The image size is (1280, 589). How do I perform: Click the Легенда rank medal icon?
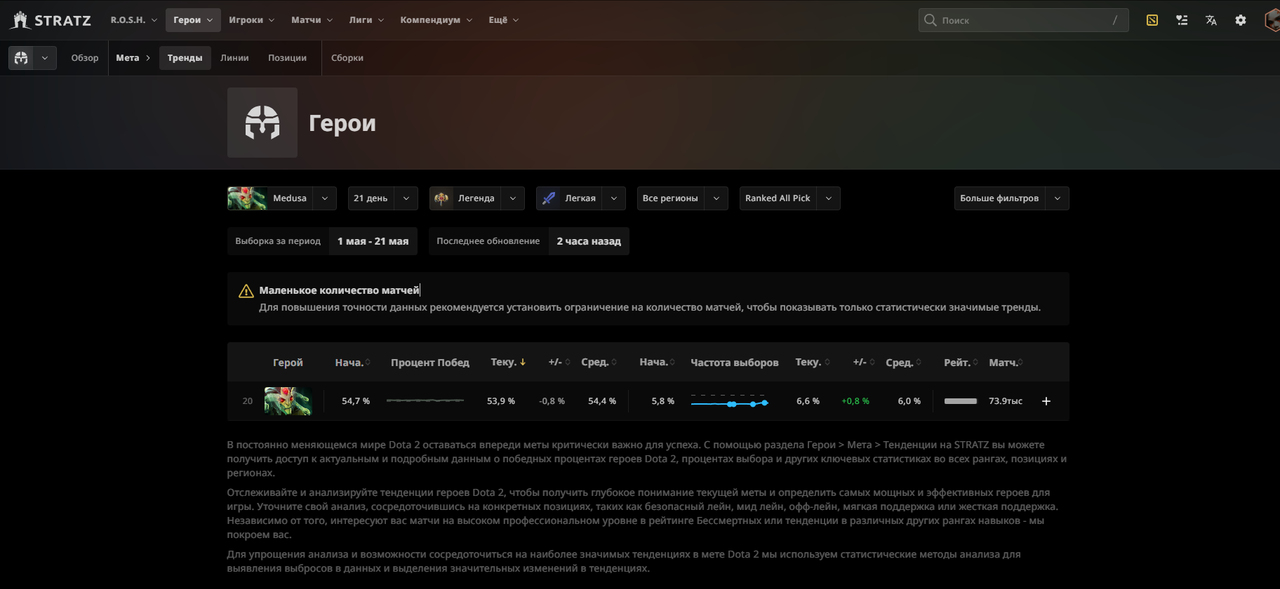(x=441, y=198)
